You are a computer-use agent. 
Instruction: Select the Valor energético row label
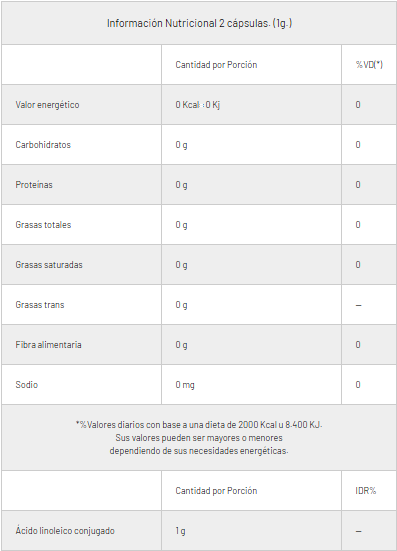coord(47,105)
